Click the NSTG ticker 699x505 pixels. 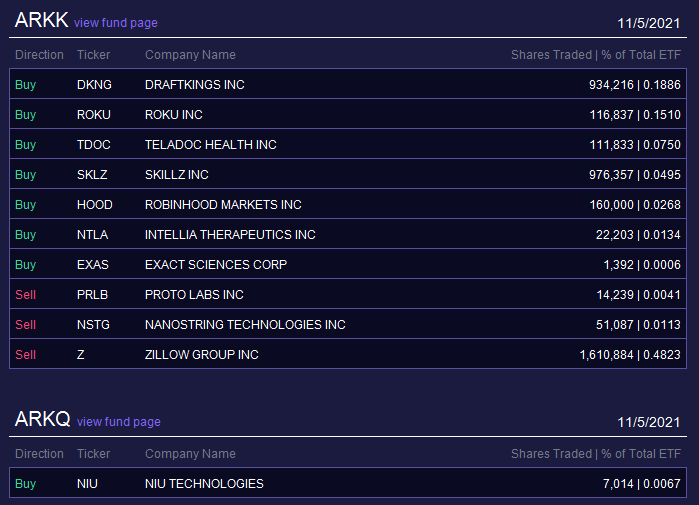(x=93, y=324)
